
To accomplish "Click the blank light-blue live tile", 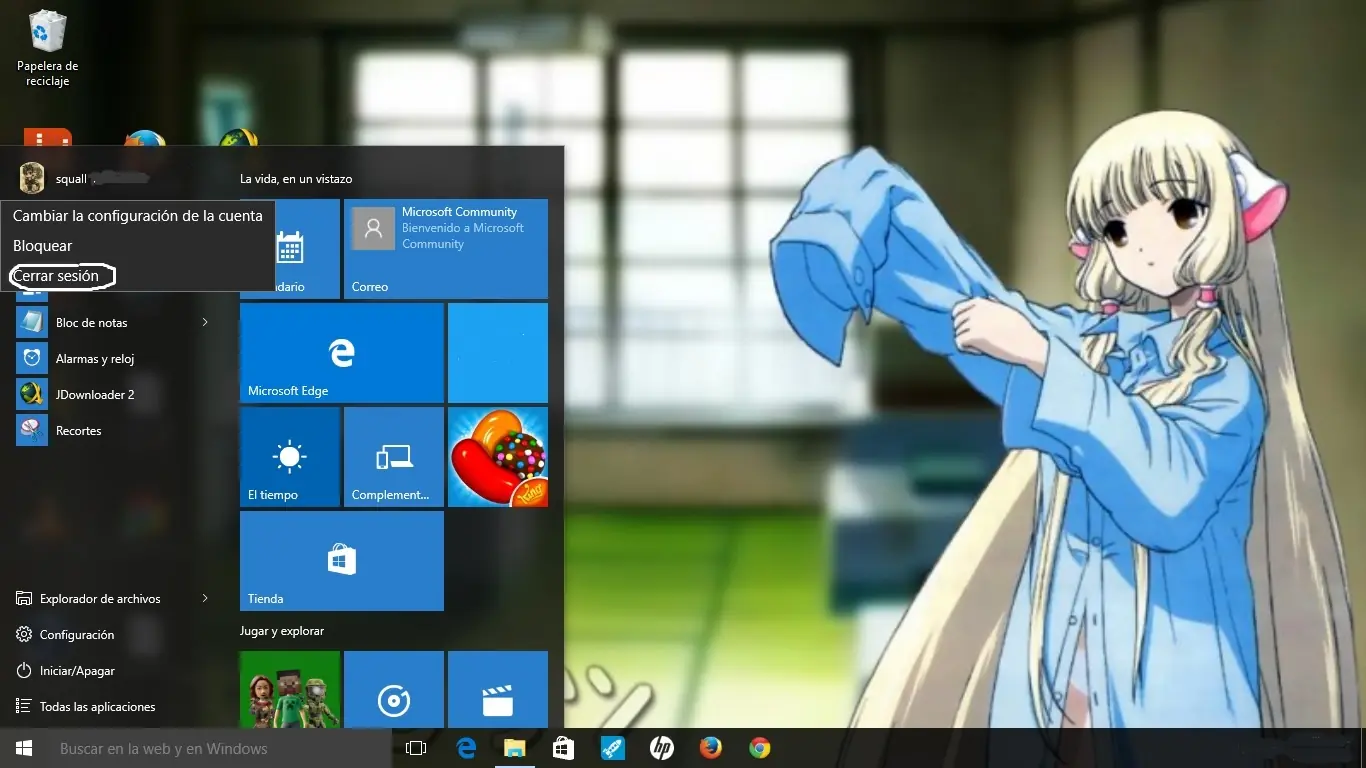I will tap(498, 353).
